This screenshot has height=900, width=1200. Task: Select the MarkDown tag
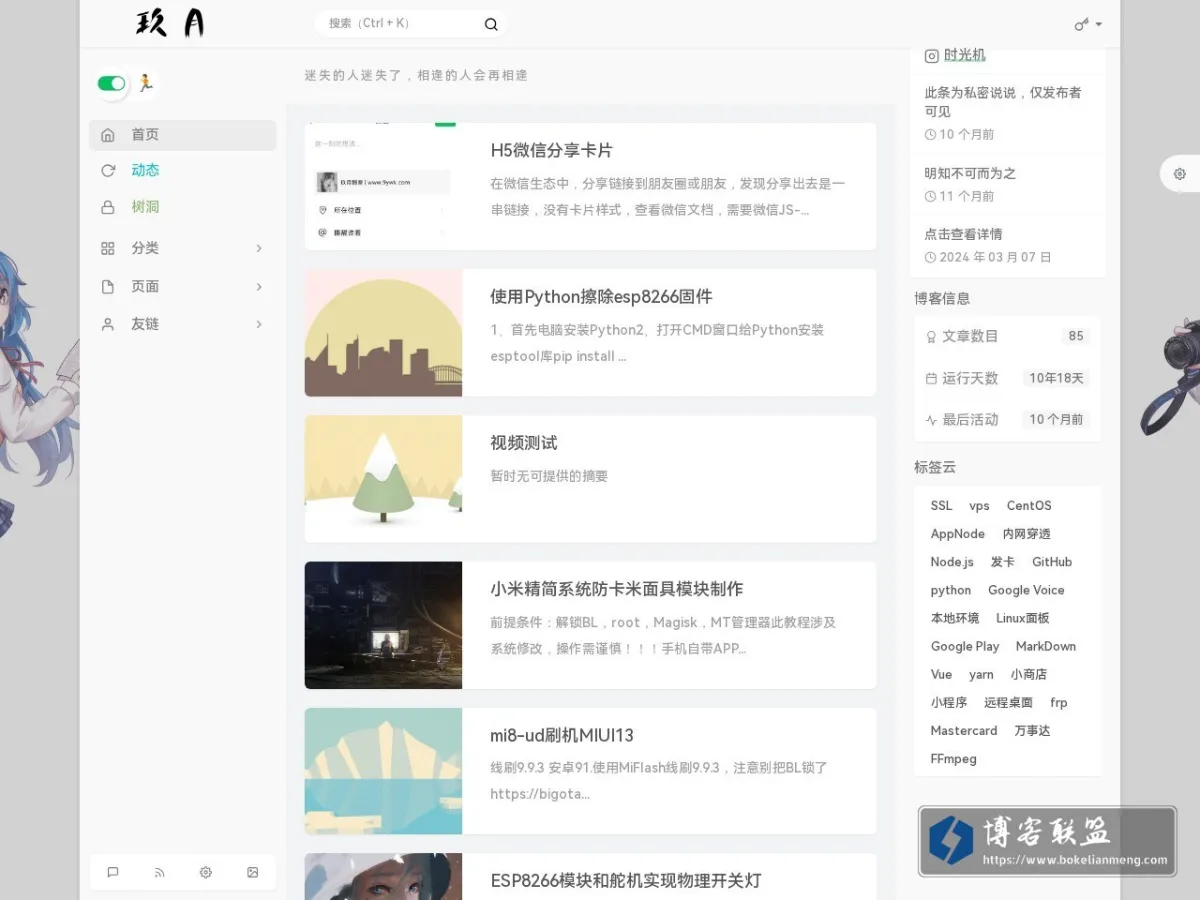coord(1046,646)
